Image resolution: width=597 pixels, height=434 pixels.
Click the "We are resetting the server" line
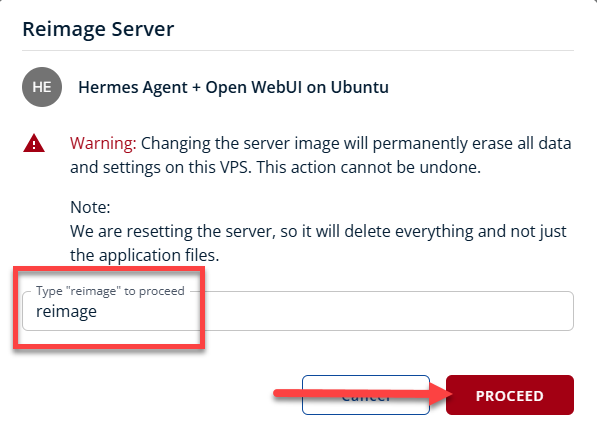tap(171, 231)
